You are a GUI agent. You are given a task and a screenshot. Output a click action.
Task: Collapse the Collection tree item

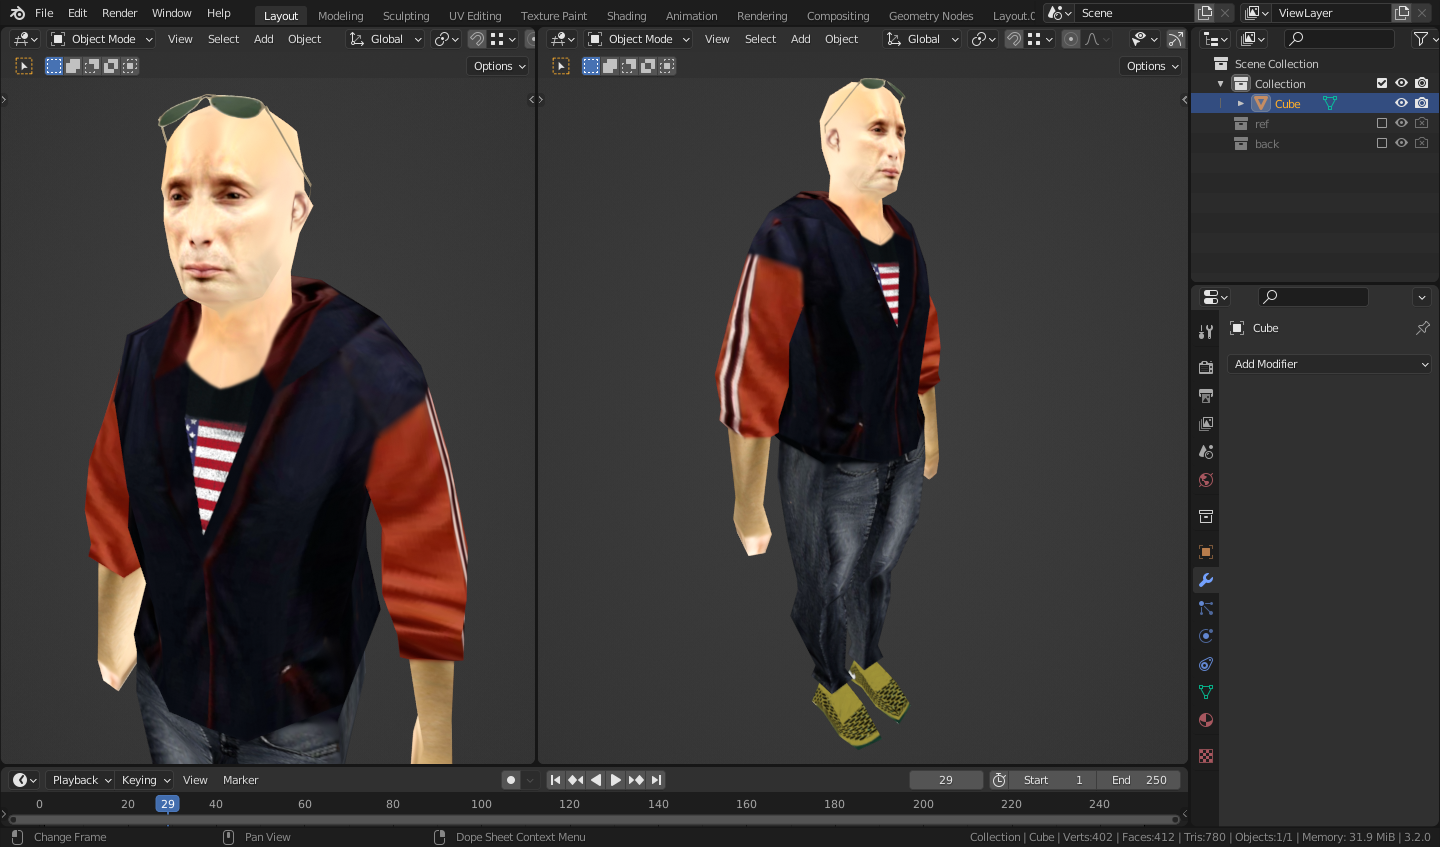1221,83
